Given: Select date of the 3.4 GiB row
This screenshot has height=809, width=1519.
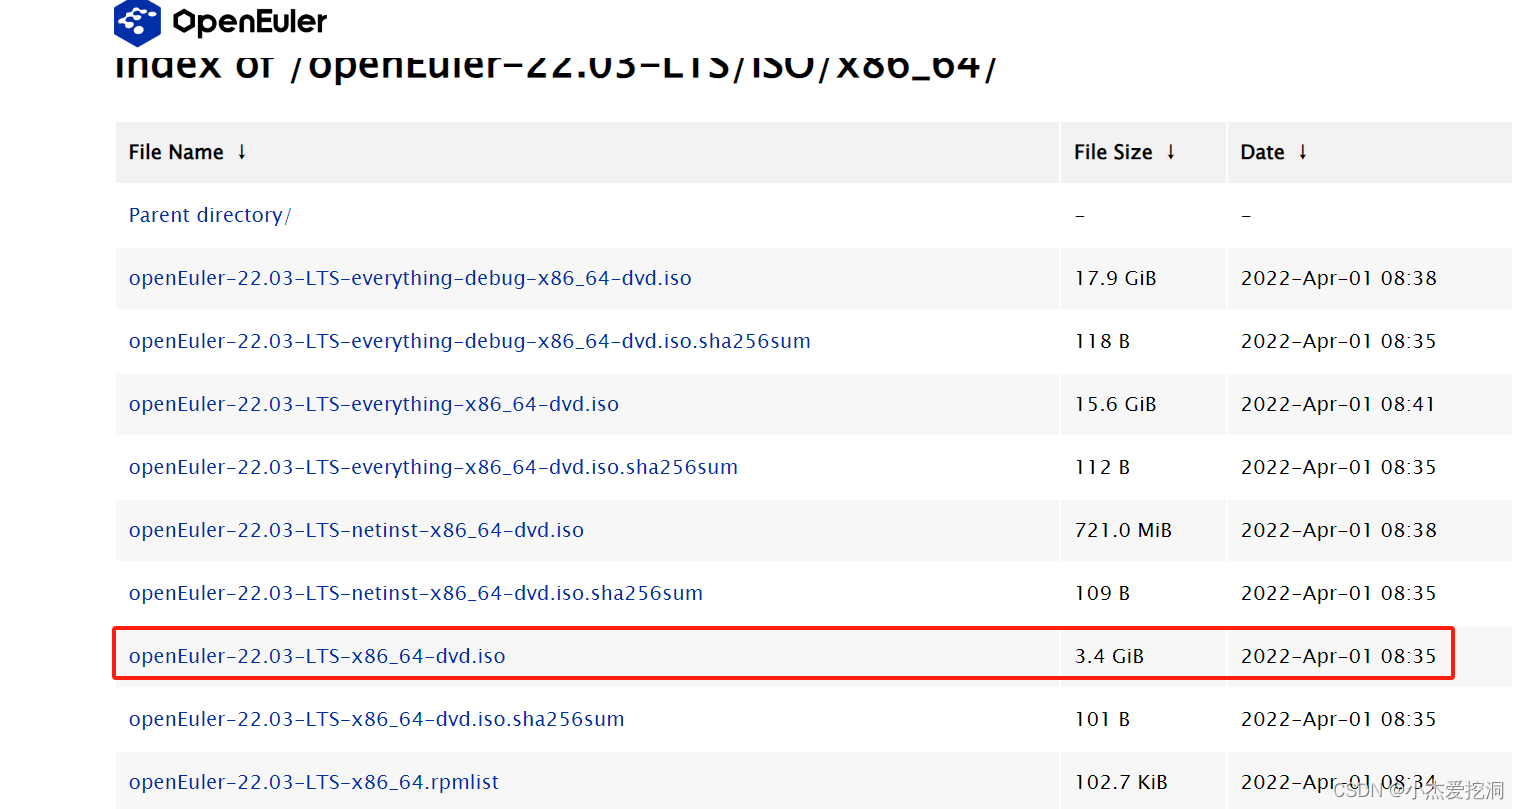Looking at the screenshot, I should (x=1338, y=656).
